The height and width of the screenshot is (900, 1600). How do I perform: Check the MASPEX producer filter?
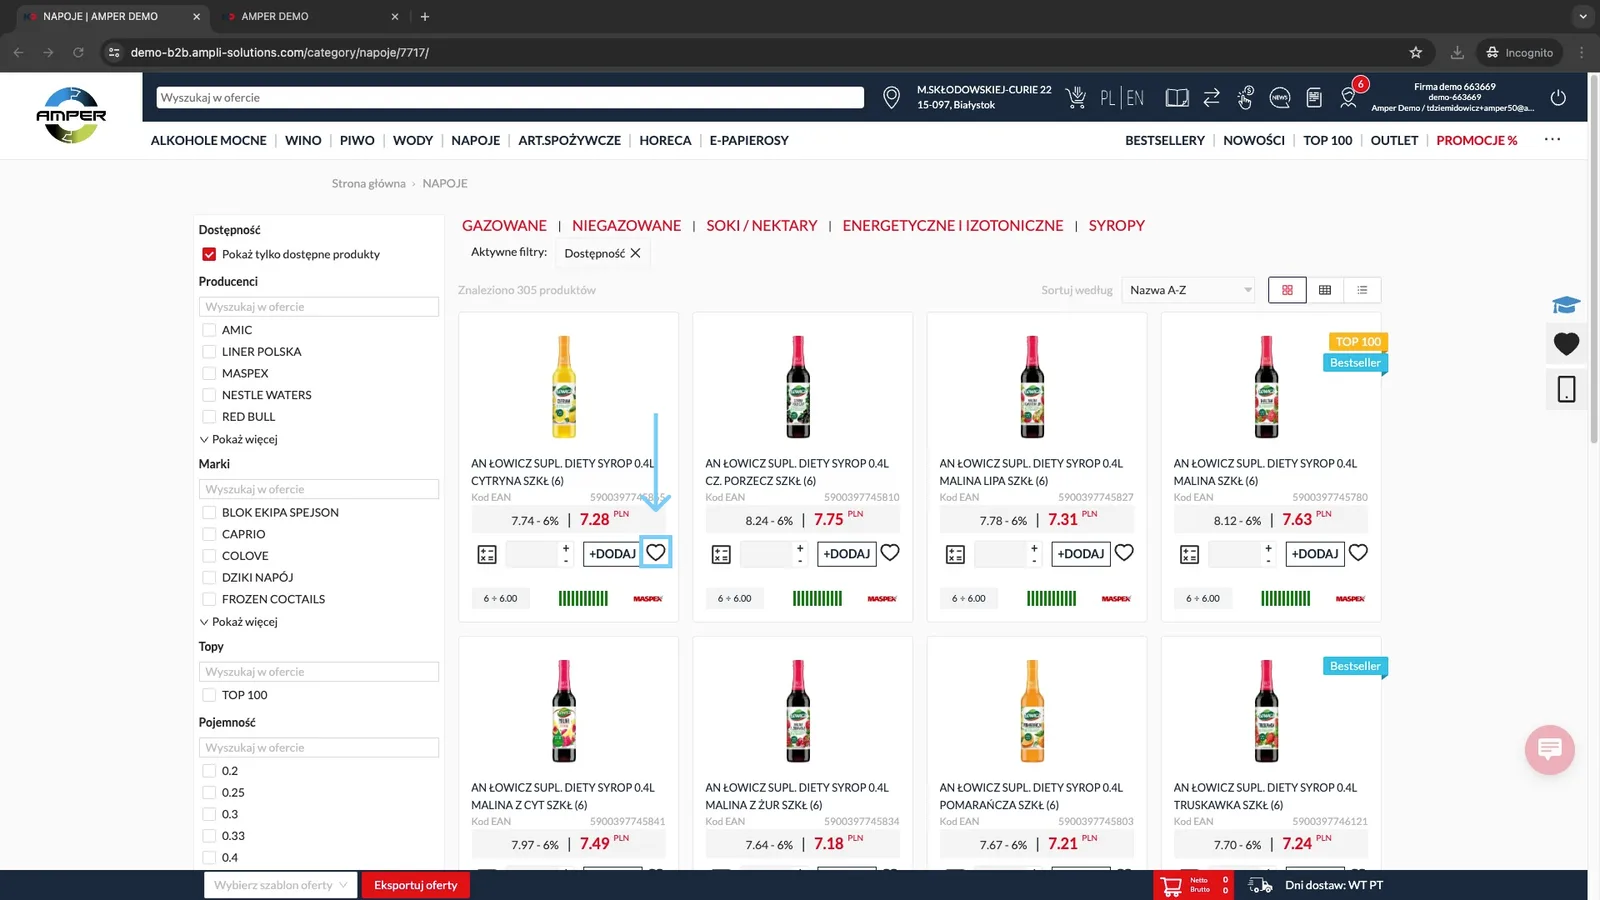click(209, 373)
